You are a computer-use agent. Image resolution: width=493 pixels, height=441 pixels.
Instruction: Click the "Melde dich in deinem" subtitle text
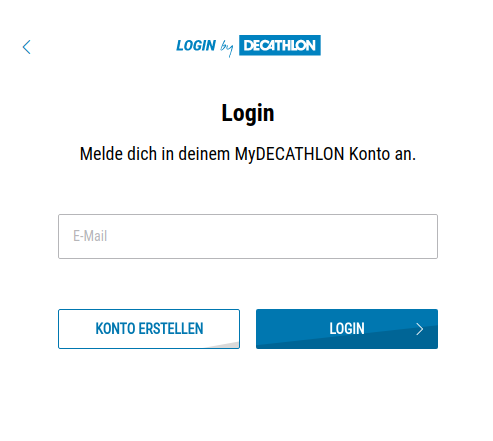click(155, 154)
